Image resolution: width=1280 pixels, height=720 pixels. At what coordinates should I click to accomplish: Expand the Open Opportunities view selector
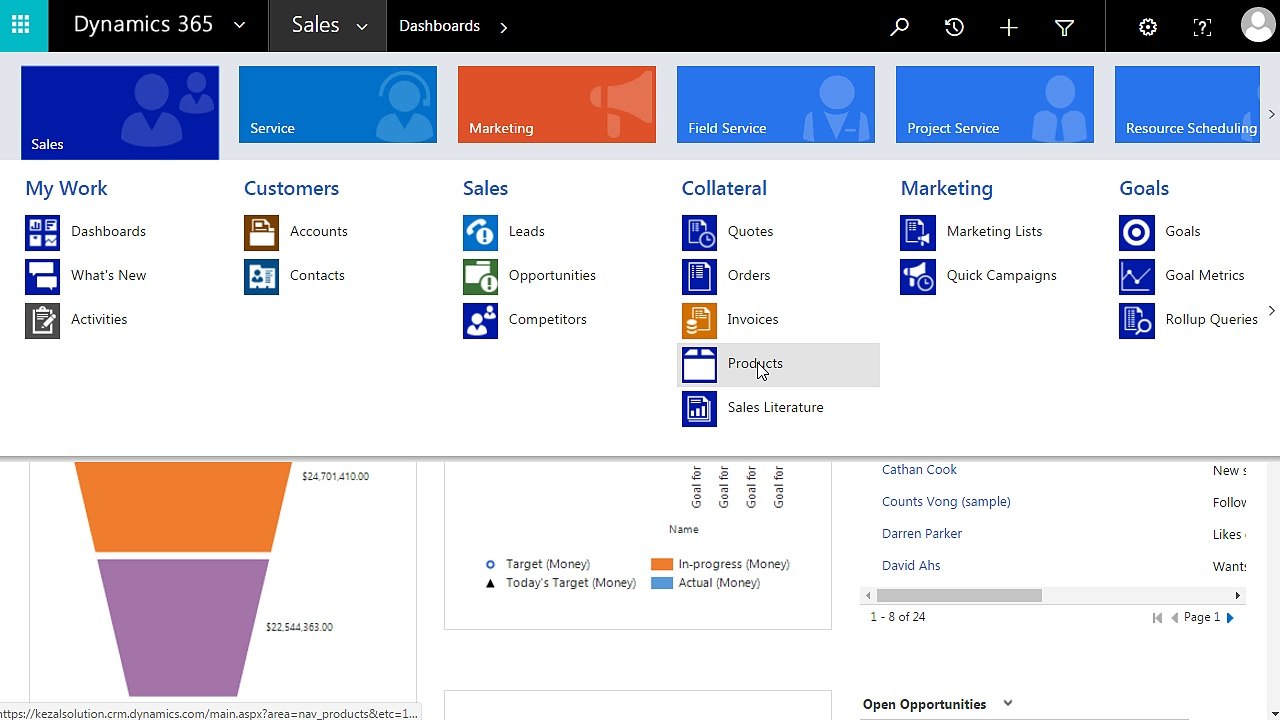click(1007, 703)
